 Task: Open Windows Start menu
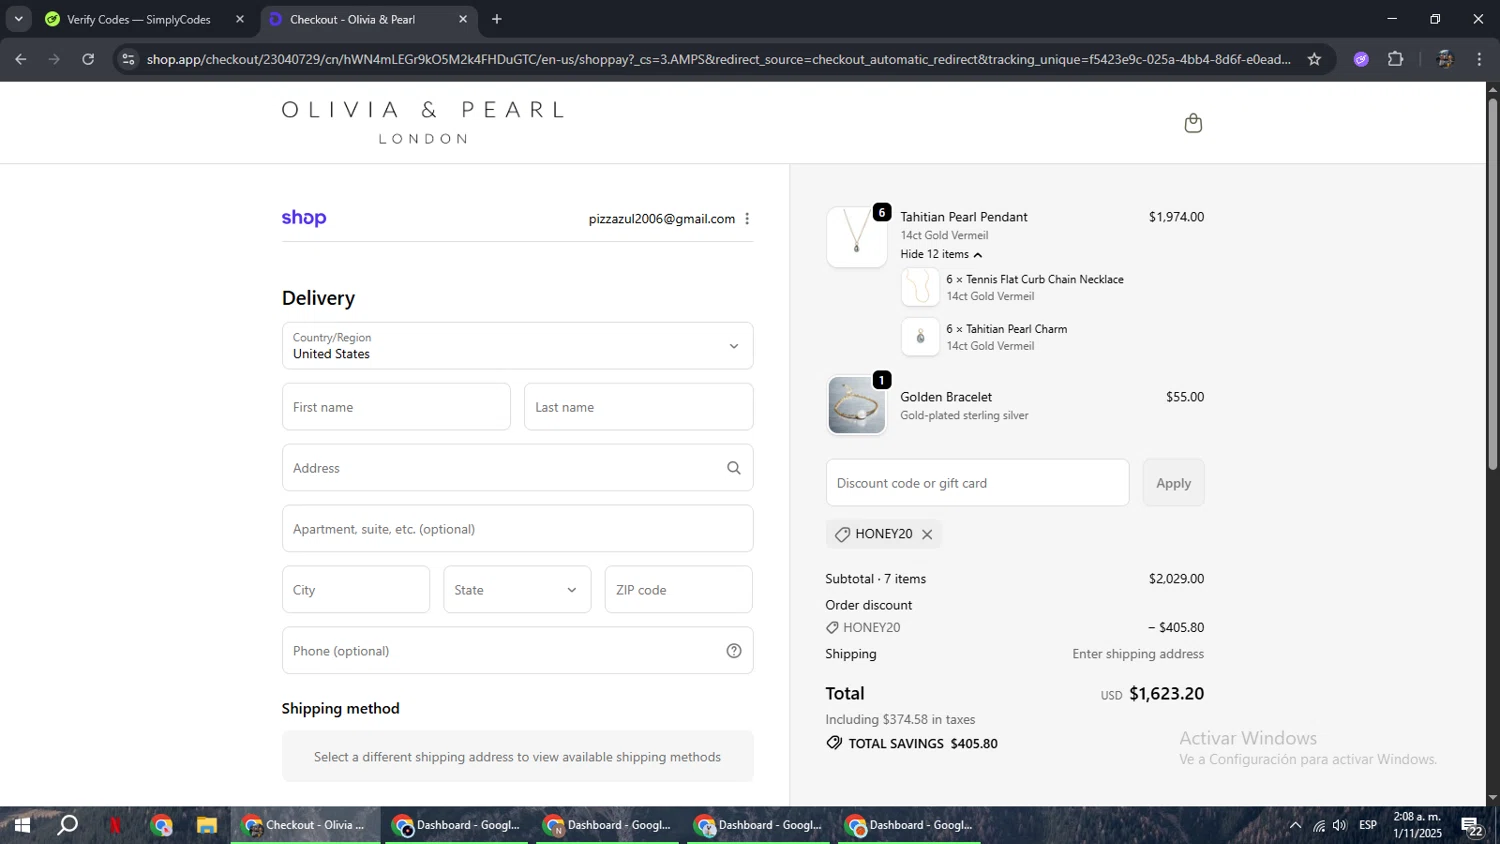pos(21,826)
